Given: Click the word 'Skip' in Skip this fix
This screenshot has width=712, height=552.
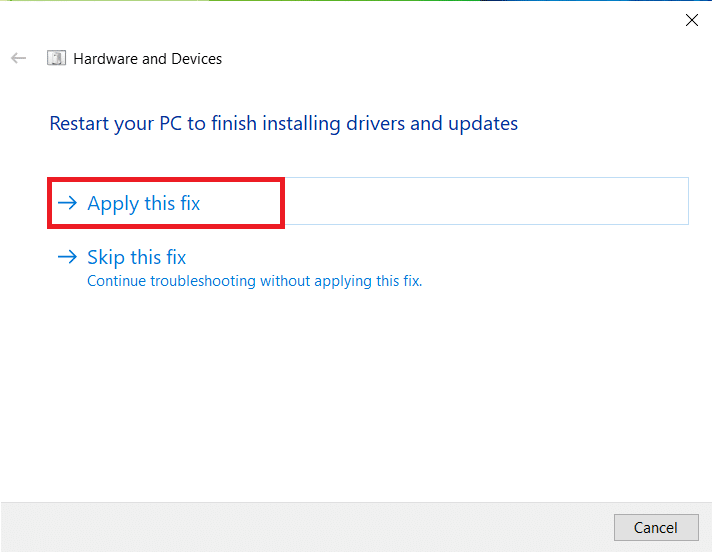Looking at the screenshot, I should 107,257.
